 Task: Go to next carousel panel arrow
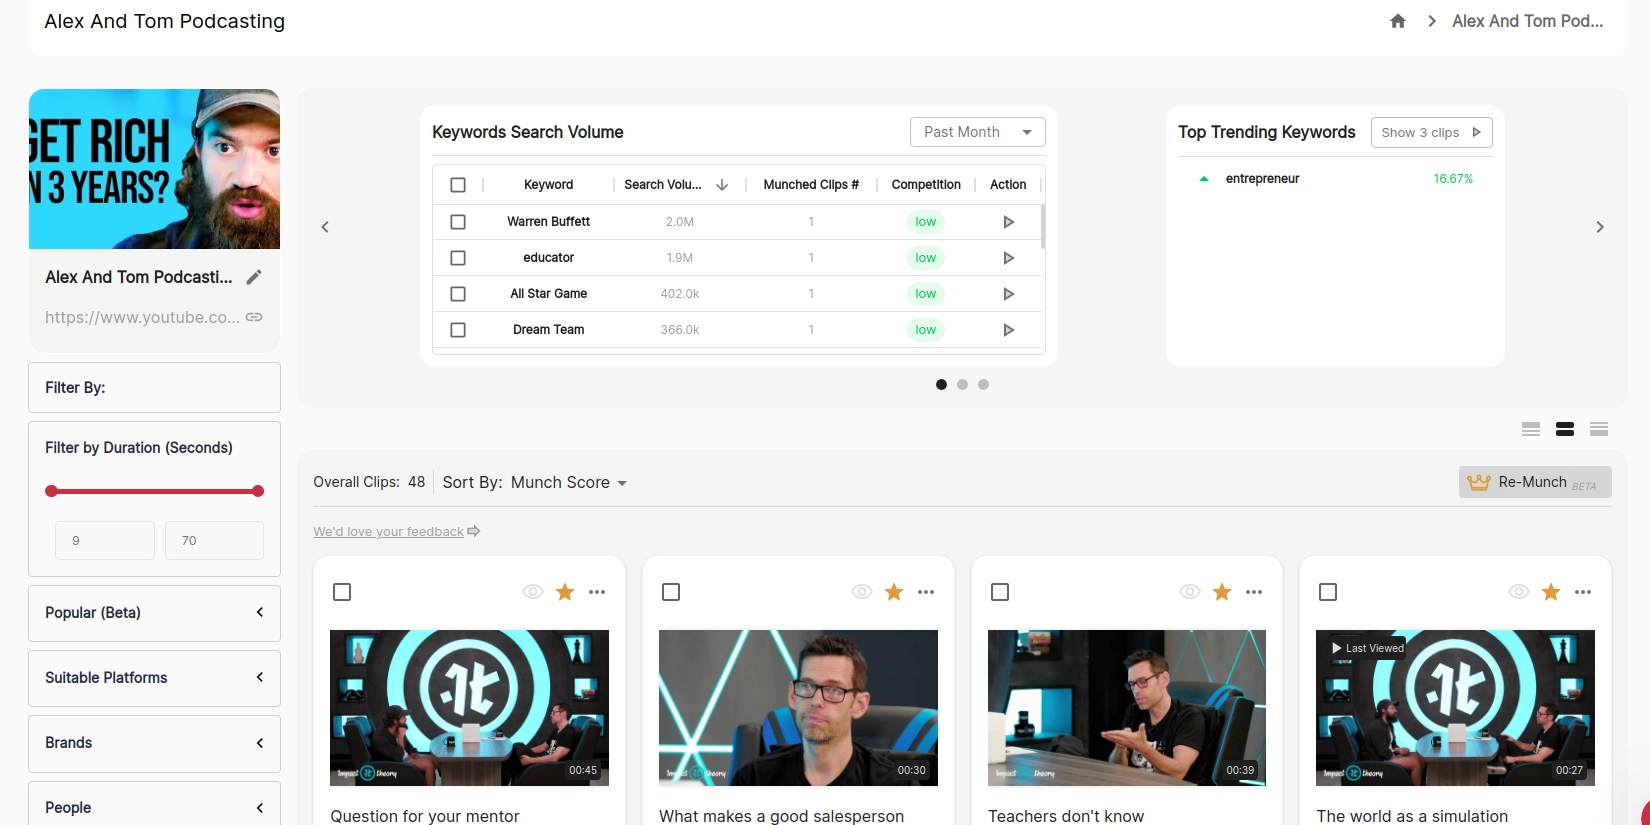(x=1599, y=227)
